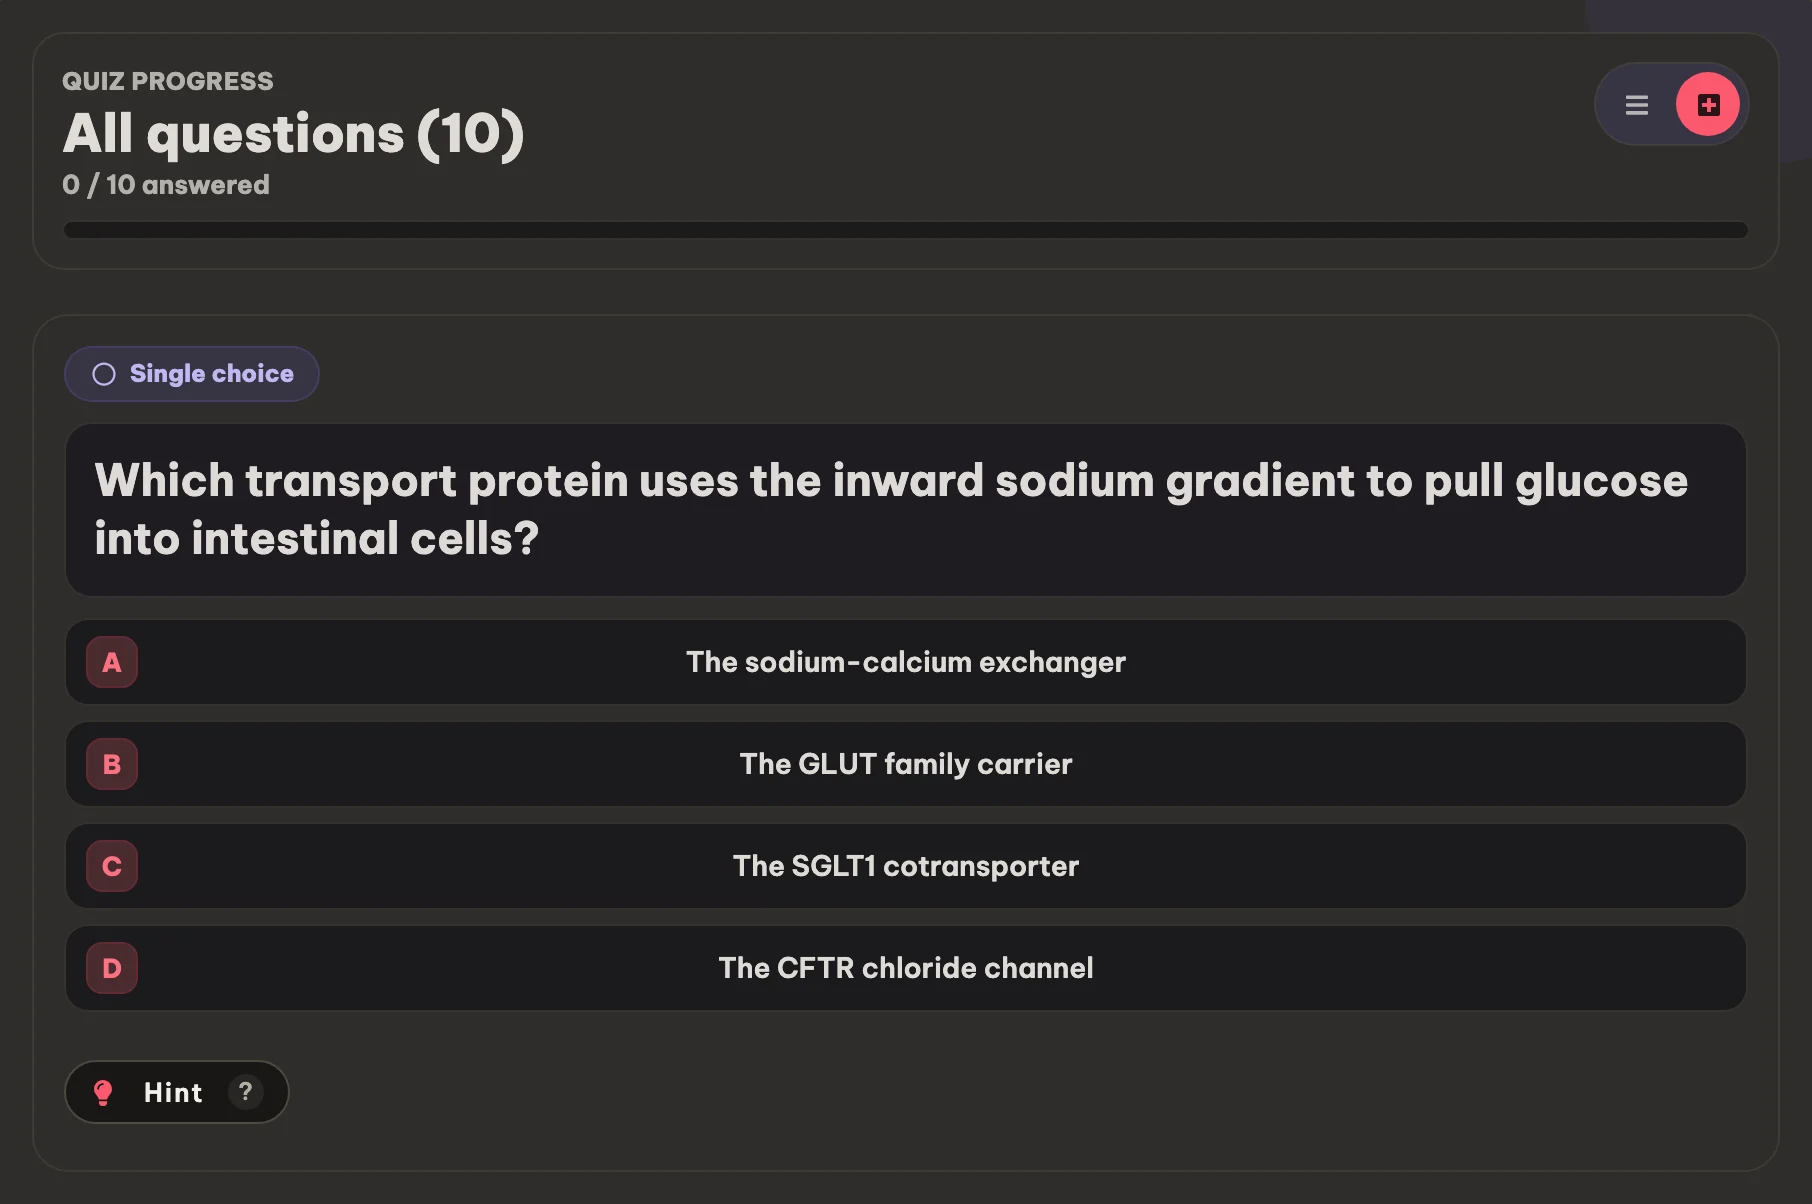
Task: Click the C letter badge
Action: click(112, 866)
